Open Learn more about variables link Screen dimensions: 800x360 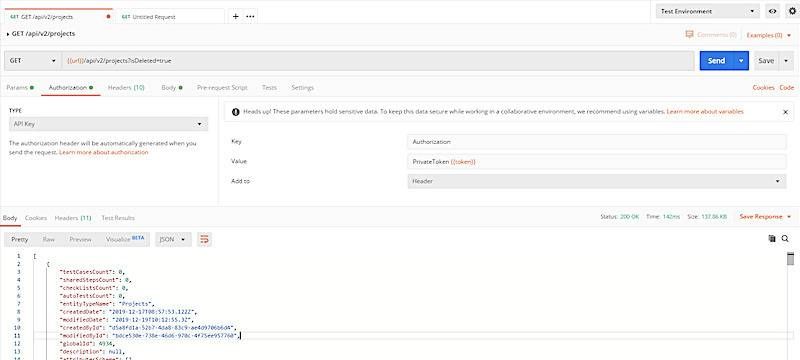705,111
